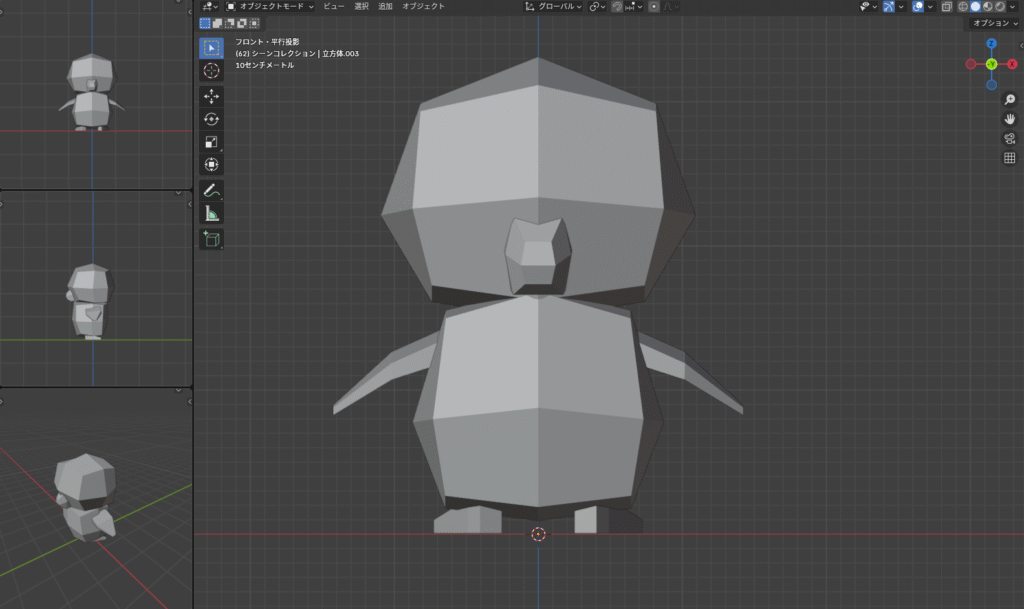Click the red X axis on gizmo
Viewport: 1024px width, 609px height.
point(1012,64)
